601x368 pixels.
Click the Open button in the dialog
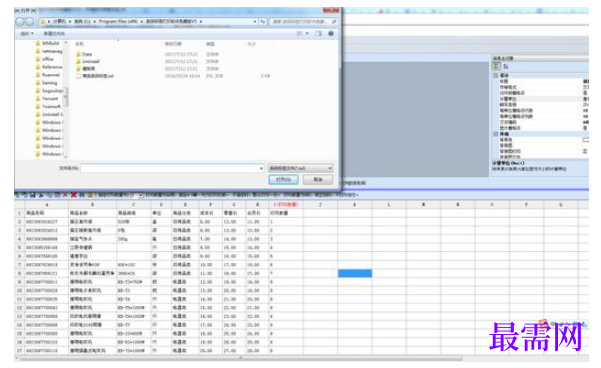[283, 179]
